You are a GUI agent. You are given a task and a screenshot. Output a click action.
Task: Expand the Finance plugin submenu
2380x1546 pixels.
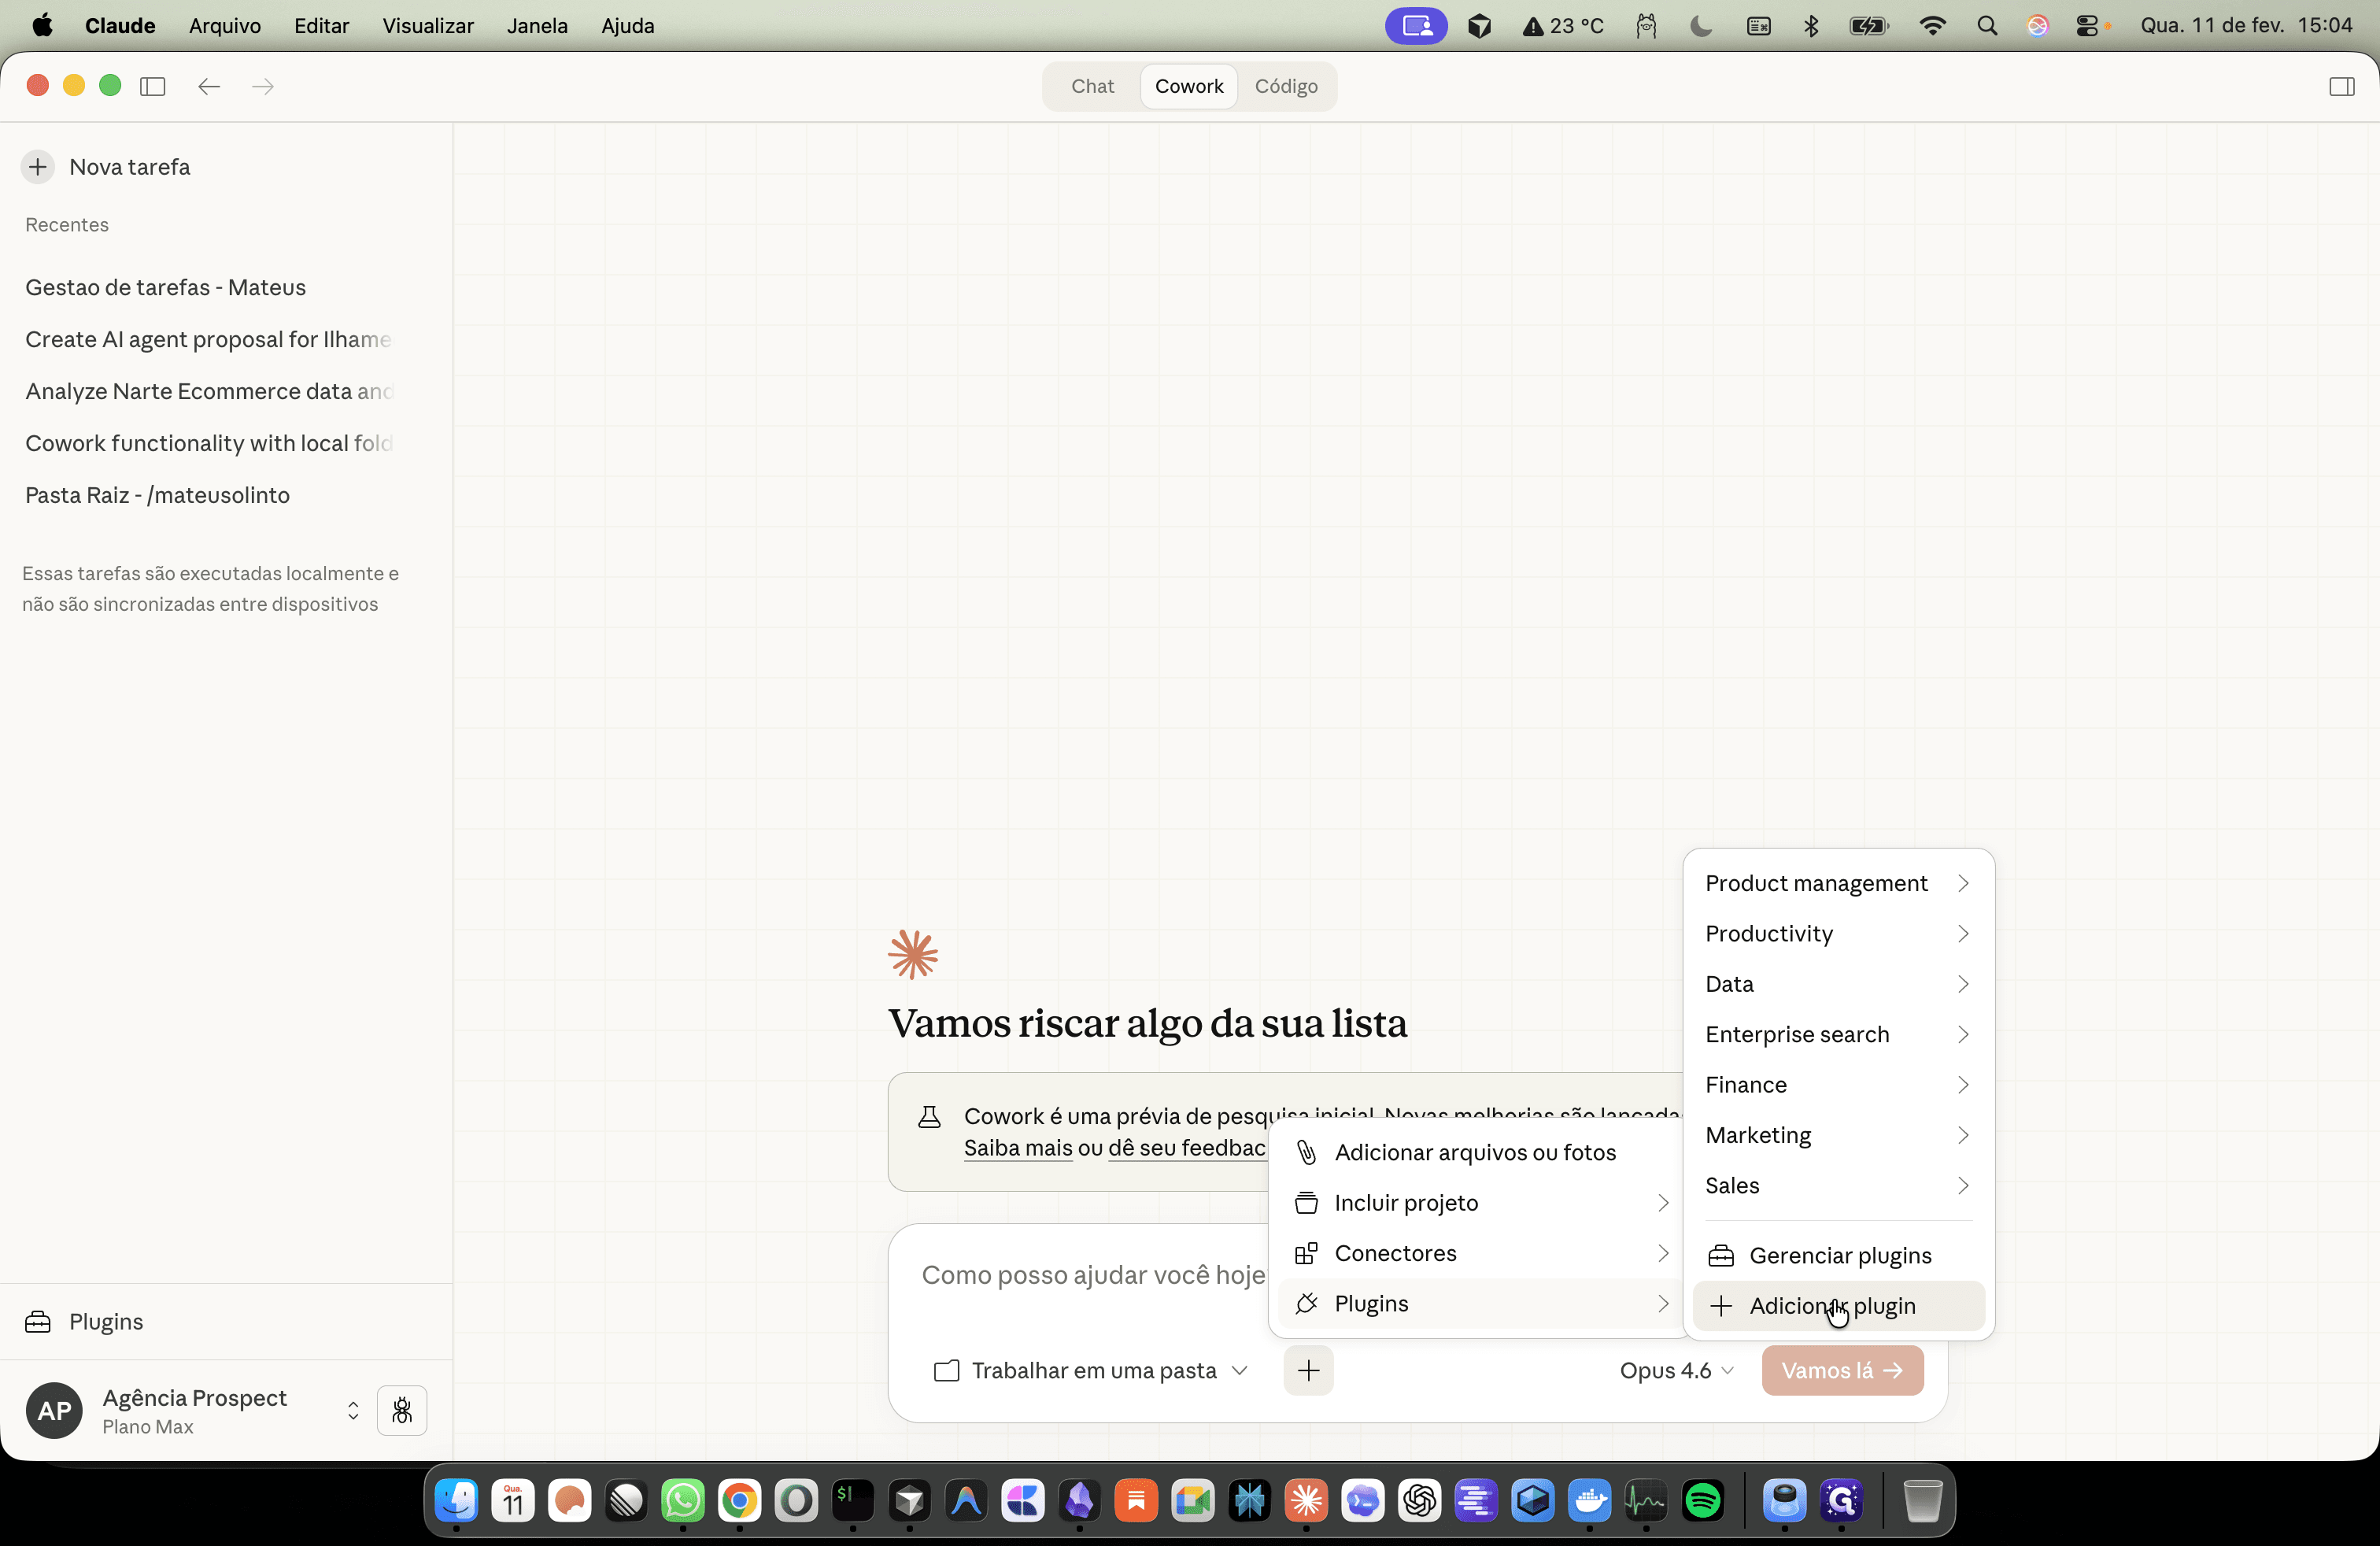click(1838, 1085)
